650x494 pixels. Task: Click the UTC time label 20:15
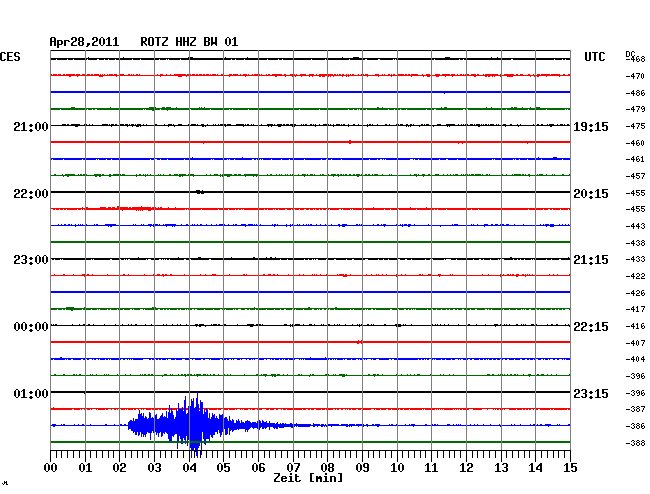tap(591, 194)
